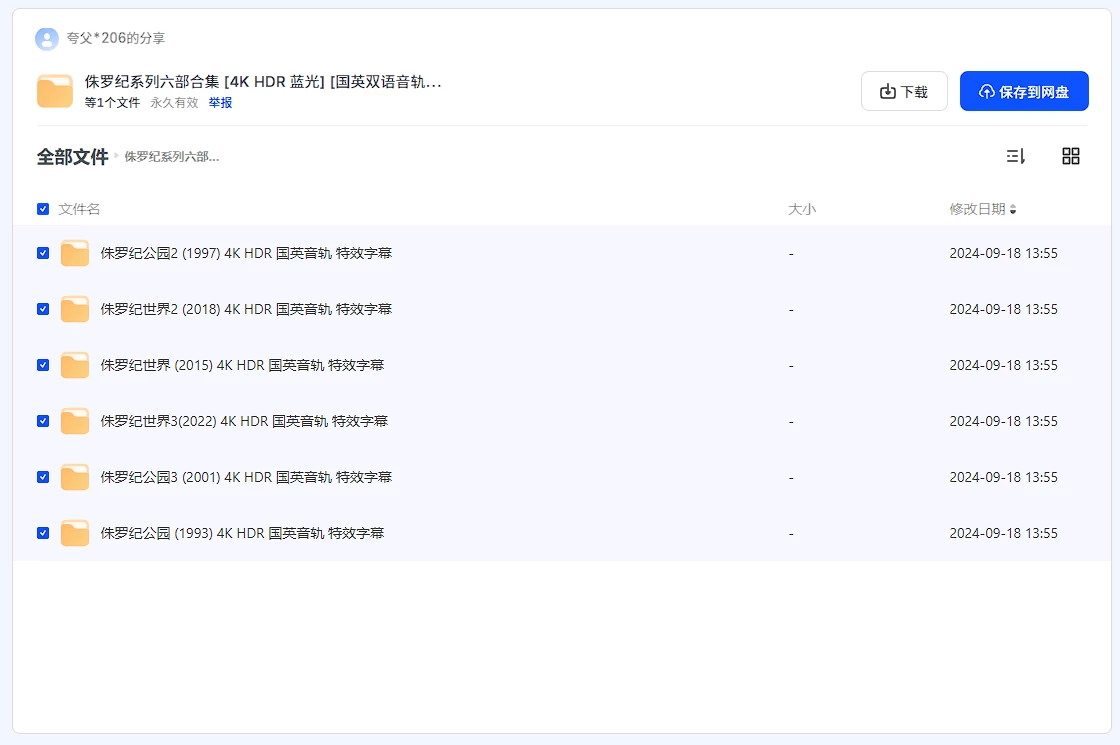Switch to grid view layout

(x=1071, y=156)
